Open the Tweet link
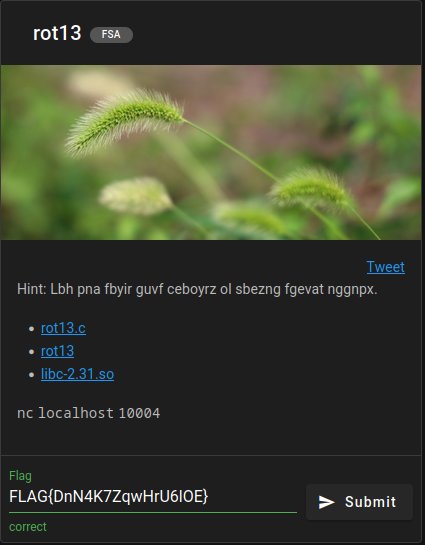The height and width of the screenshot is (545, 425). coord(386,267)
